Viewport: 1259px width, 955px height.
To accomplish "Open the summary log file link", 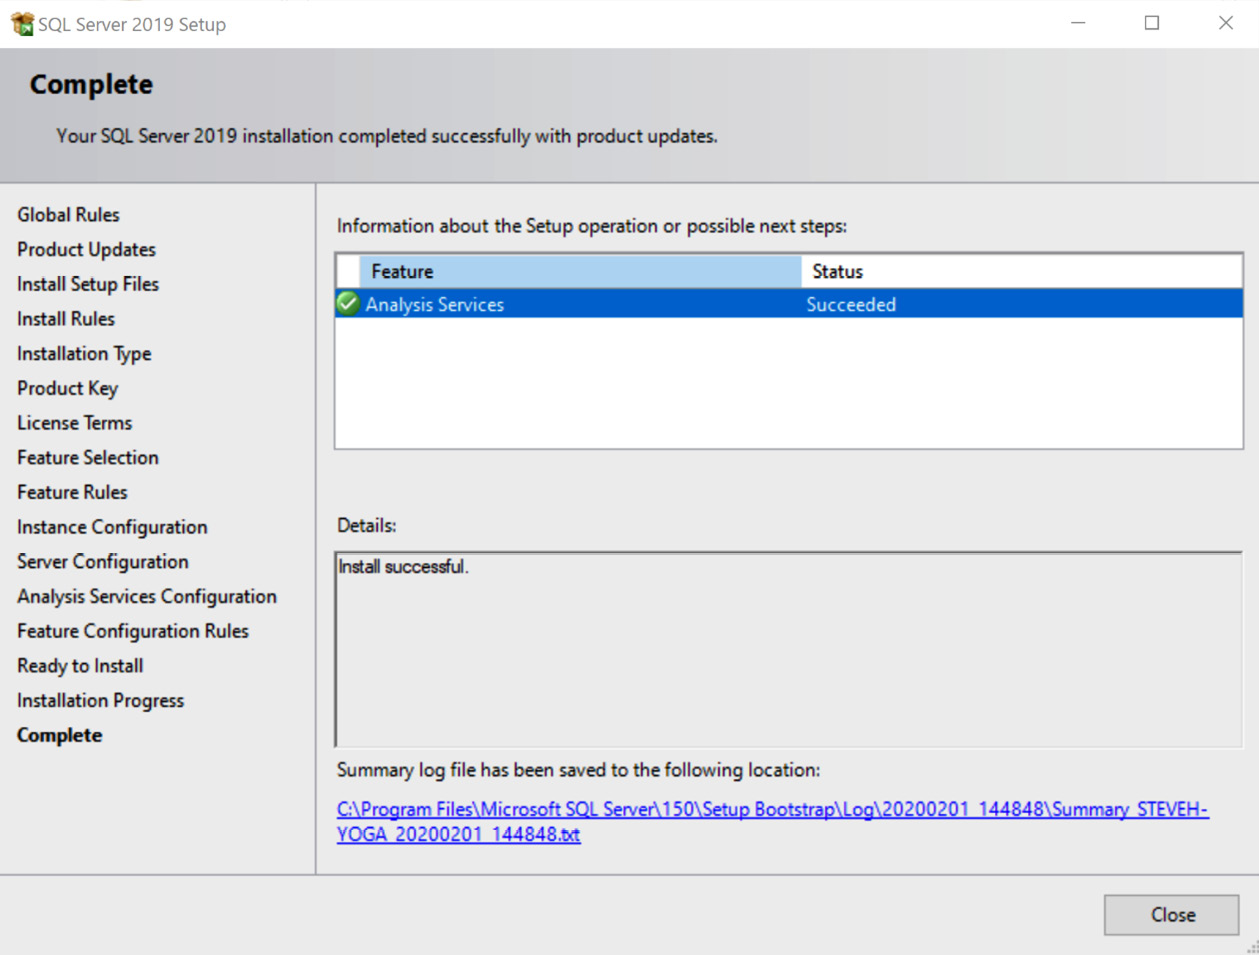I will point(772,821).
